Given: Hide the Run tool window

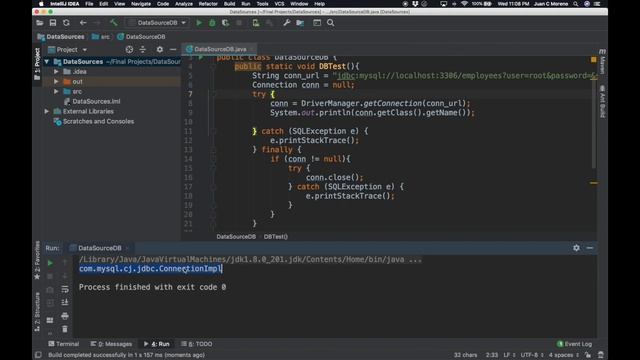Looking at the screenshot, I should pyautogui.click(x=590, y=248).
